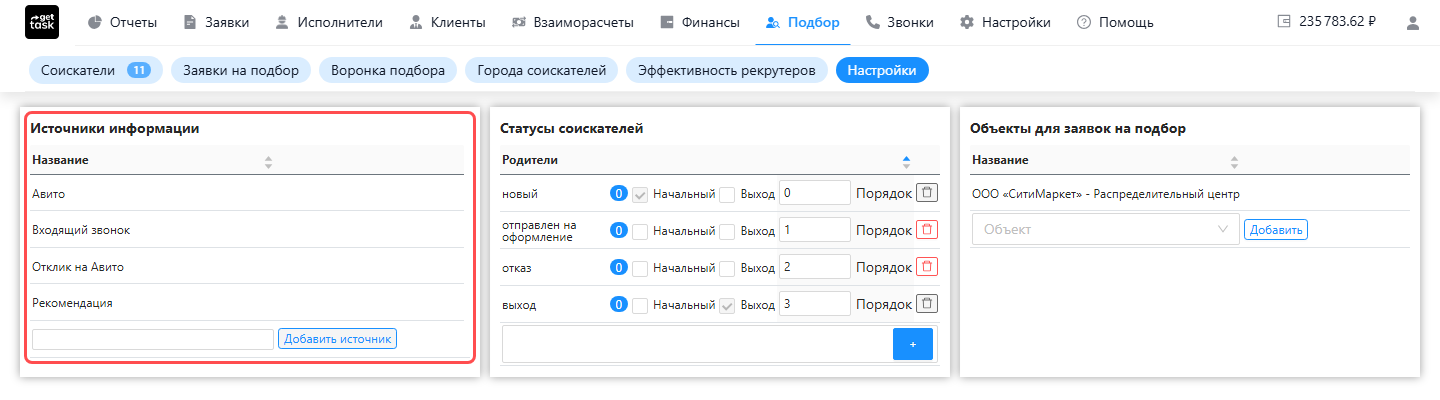Edit order field with value 1
The image size is (1440, 400).
(814, 230)
